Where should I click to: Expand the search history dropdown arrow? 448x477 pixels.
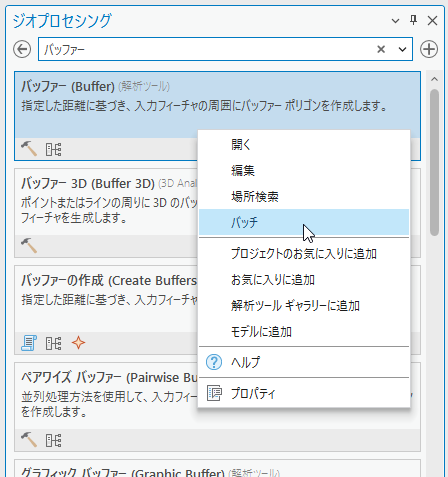coord(402,49)
